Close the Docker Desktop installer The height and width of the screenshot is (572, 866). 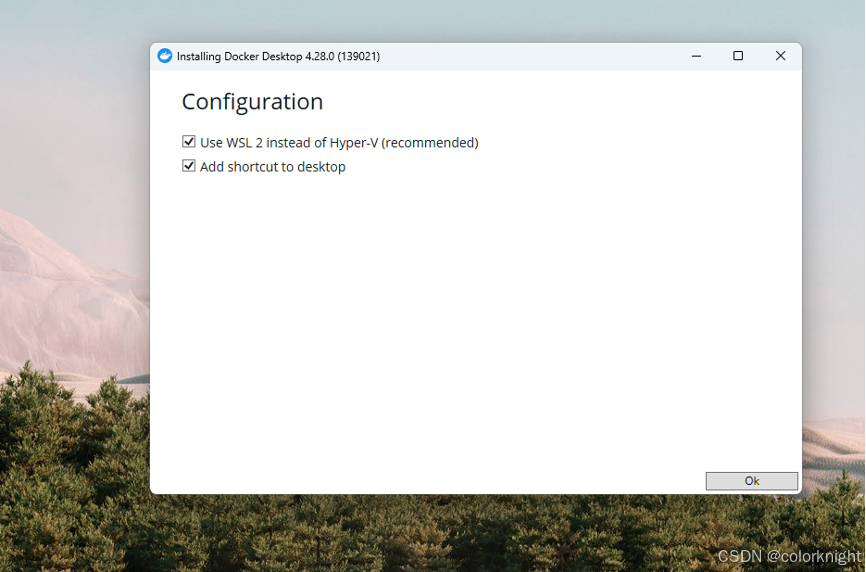coord(780,56)
